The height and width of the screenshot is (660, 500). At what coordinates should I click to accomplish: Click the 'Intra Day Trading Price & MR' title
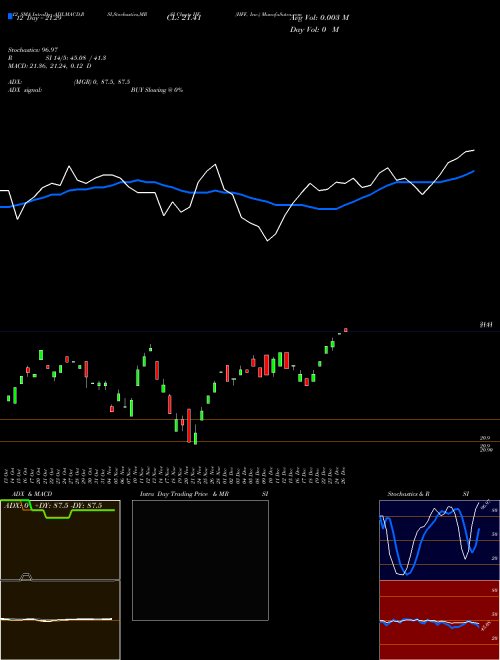pos(184,494)
